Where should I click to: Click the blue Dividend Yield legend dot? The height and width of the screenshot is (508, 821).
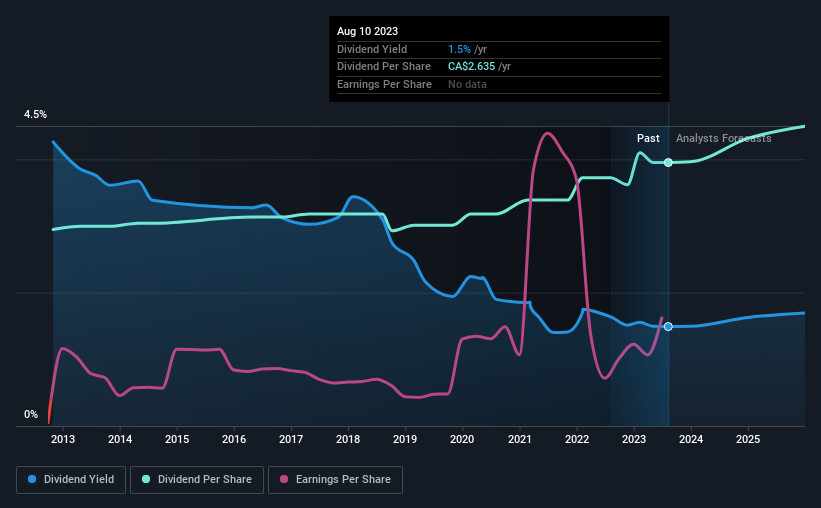coord(32,479)
